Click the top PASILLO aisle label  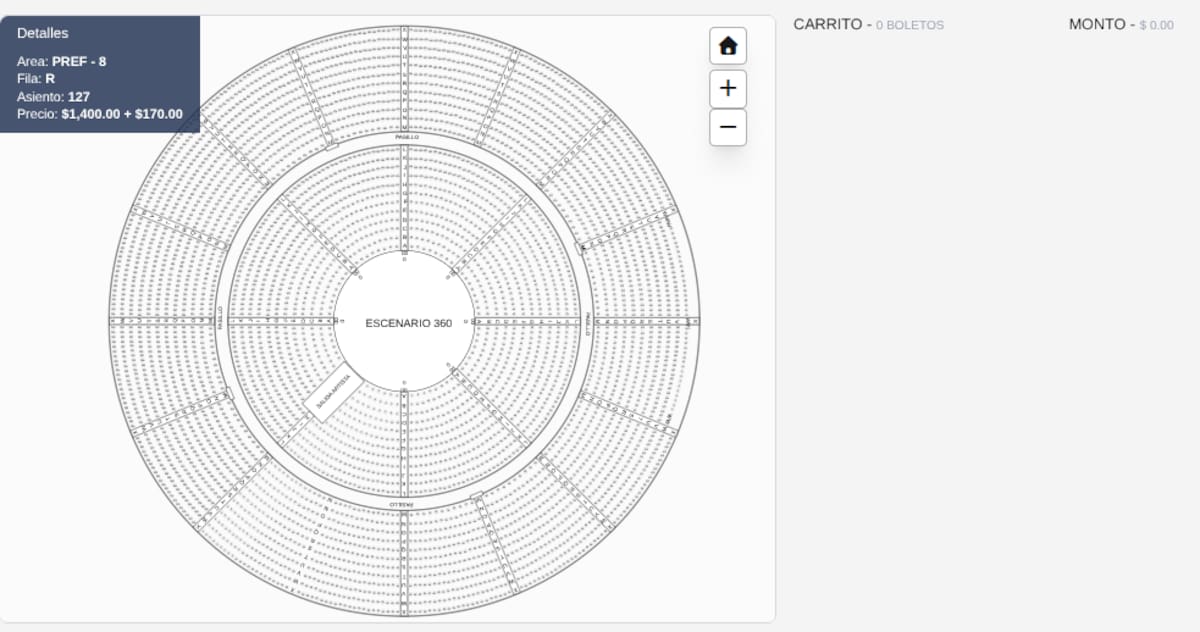(407, 137)
